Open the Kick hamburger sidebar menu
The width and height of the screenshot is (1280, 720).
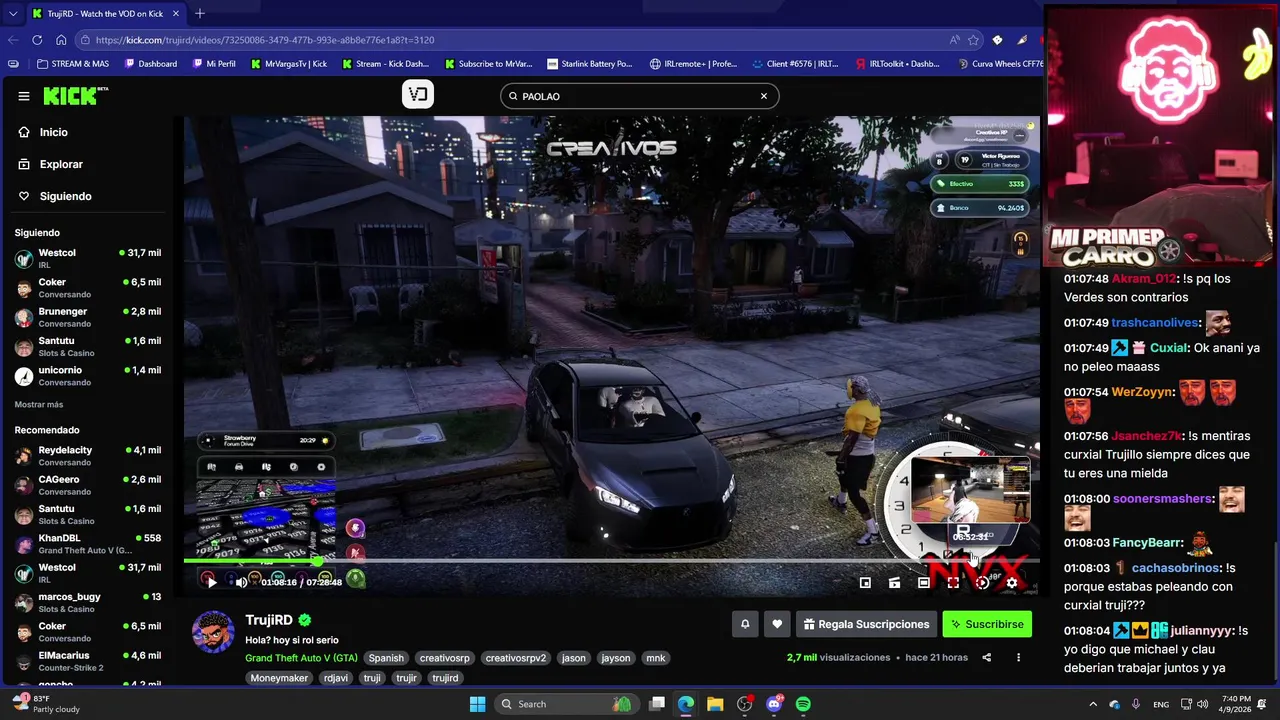click(x=24, y=96)
